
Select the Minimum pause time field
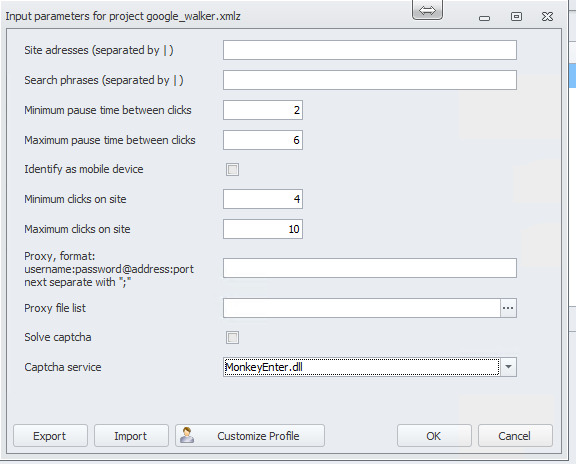pyautogui.click(x=263, y=110)
